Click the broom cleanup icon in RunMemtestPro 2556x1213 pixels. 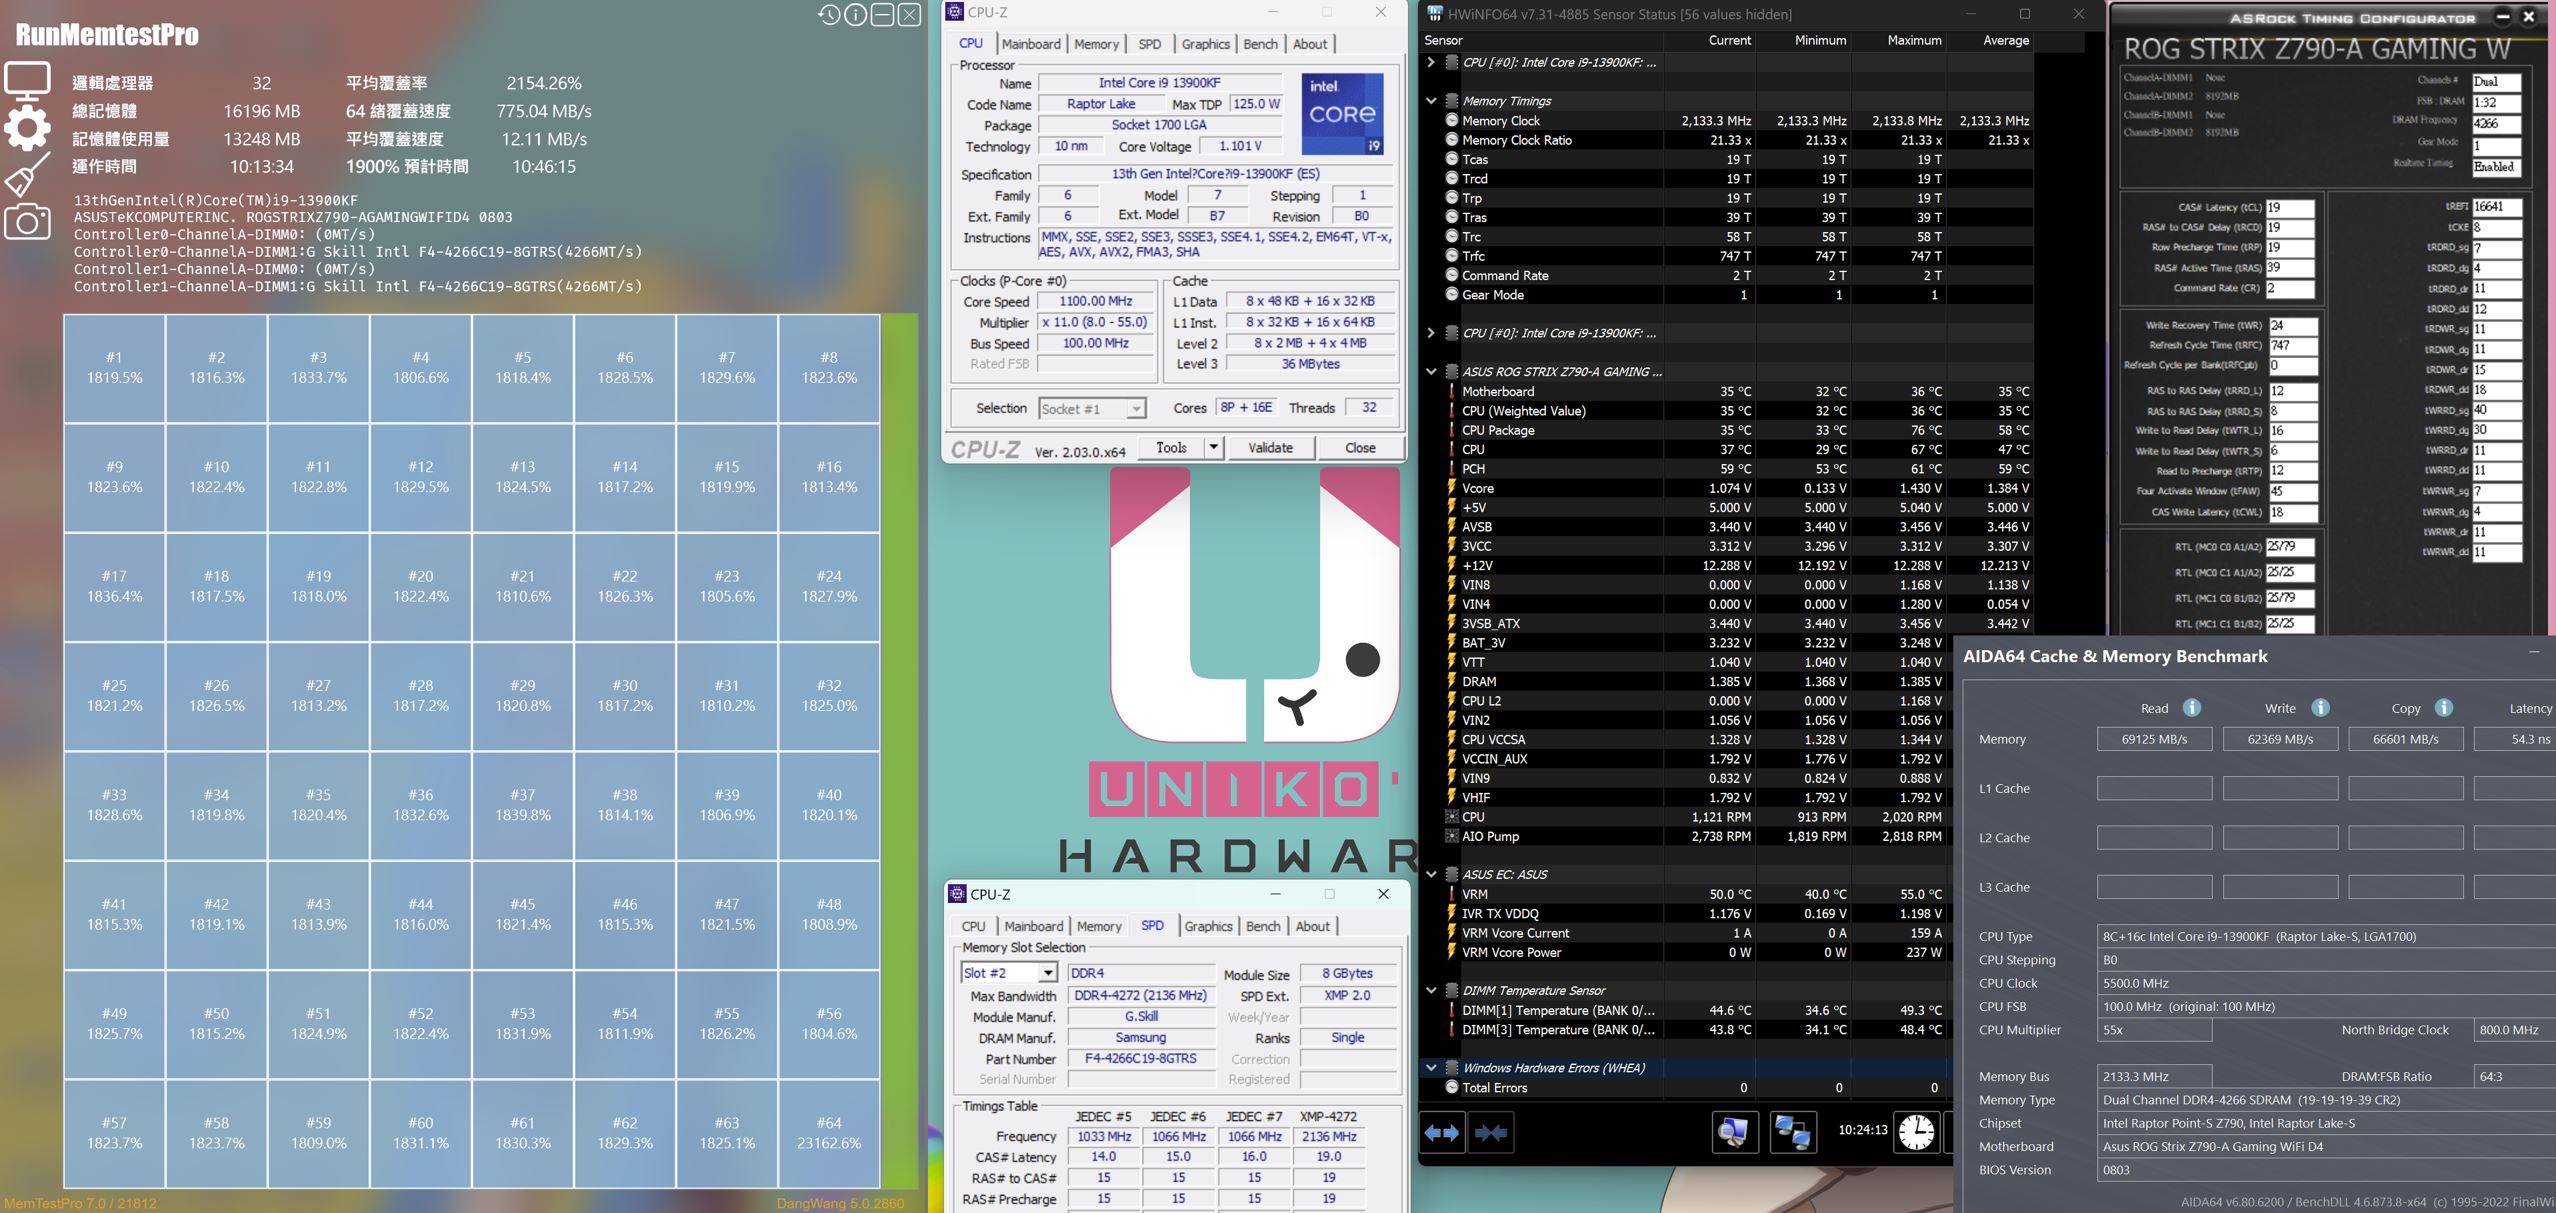click(27, 174)
